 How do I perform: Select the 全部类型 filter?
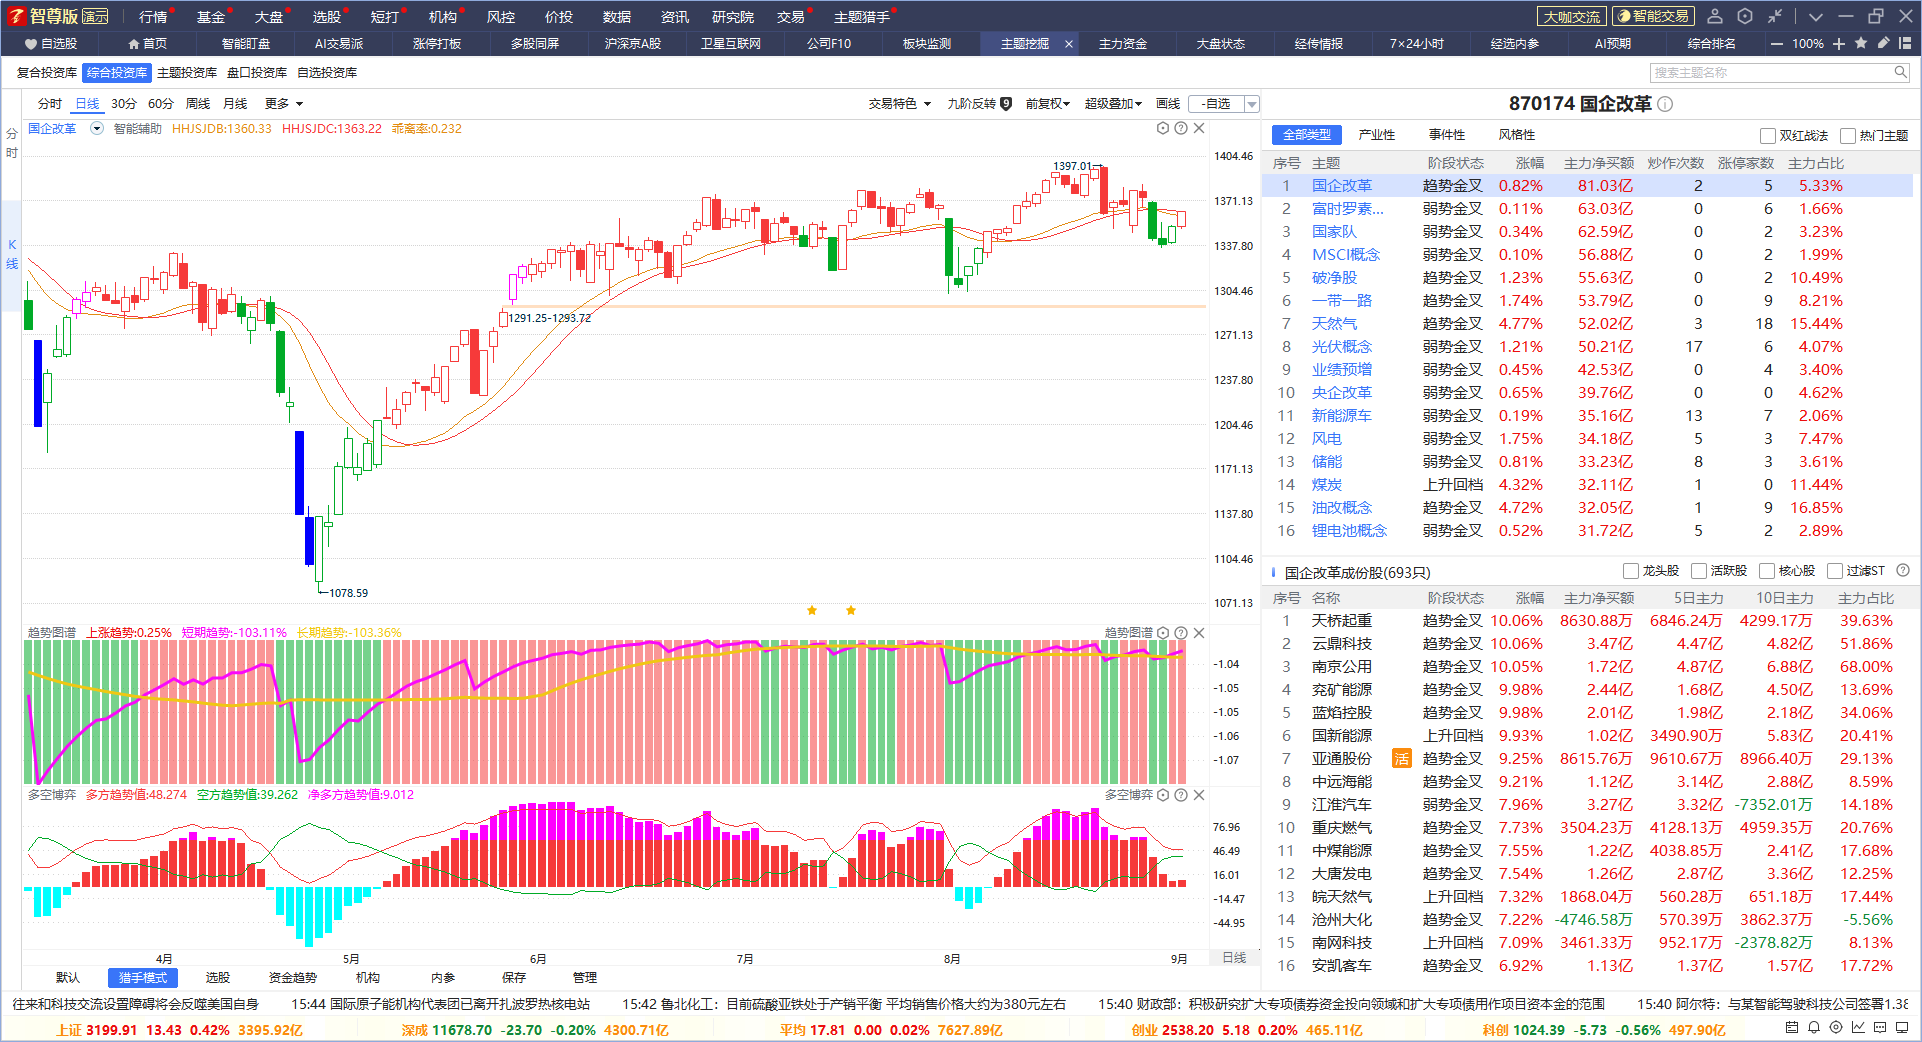[1306, 135]
